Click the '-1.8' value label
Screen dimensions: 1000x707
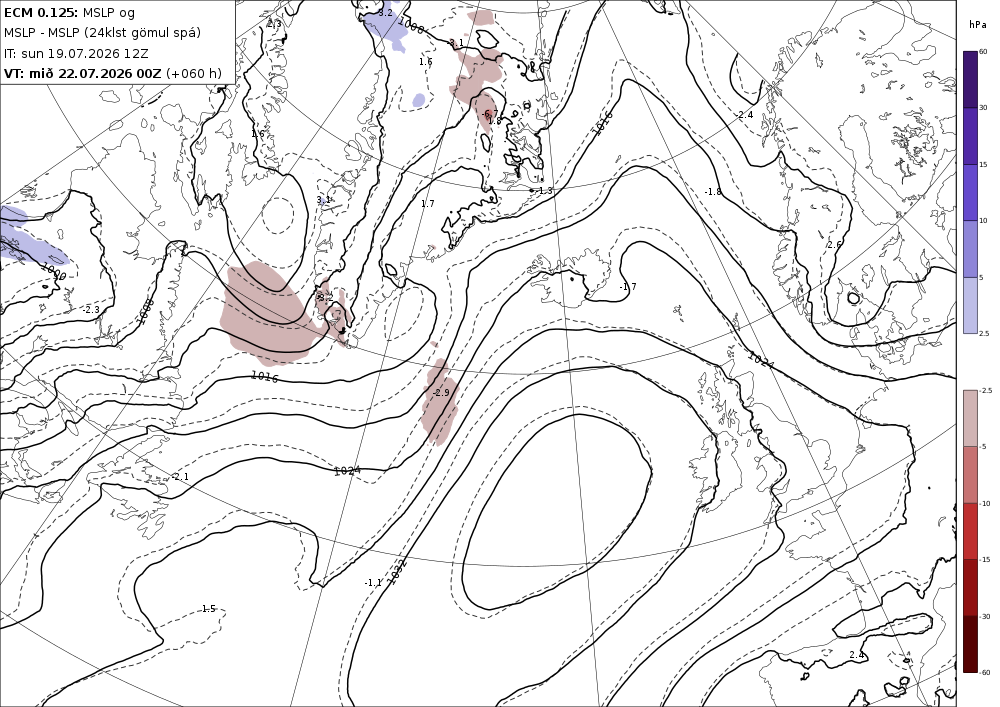[712, 192]
